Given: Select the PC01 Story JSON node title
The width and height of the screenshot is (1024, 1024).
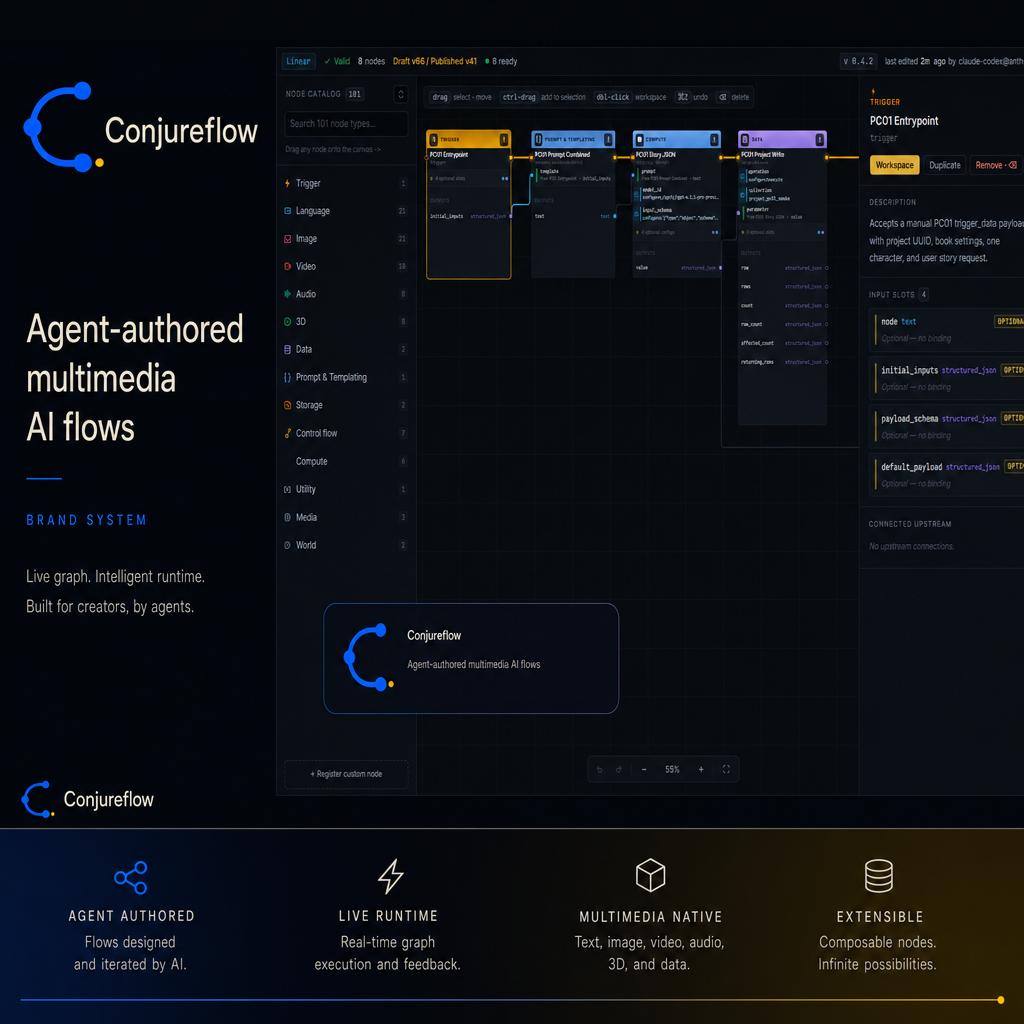Looking at the screenshot, I should (656, 155).
